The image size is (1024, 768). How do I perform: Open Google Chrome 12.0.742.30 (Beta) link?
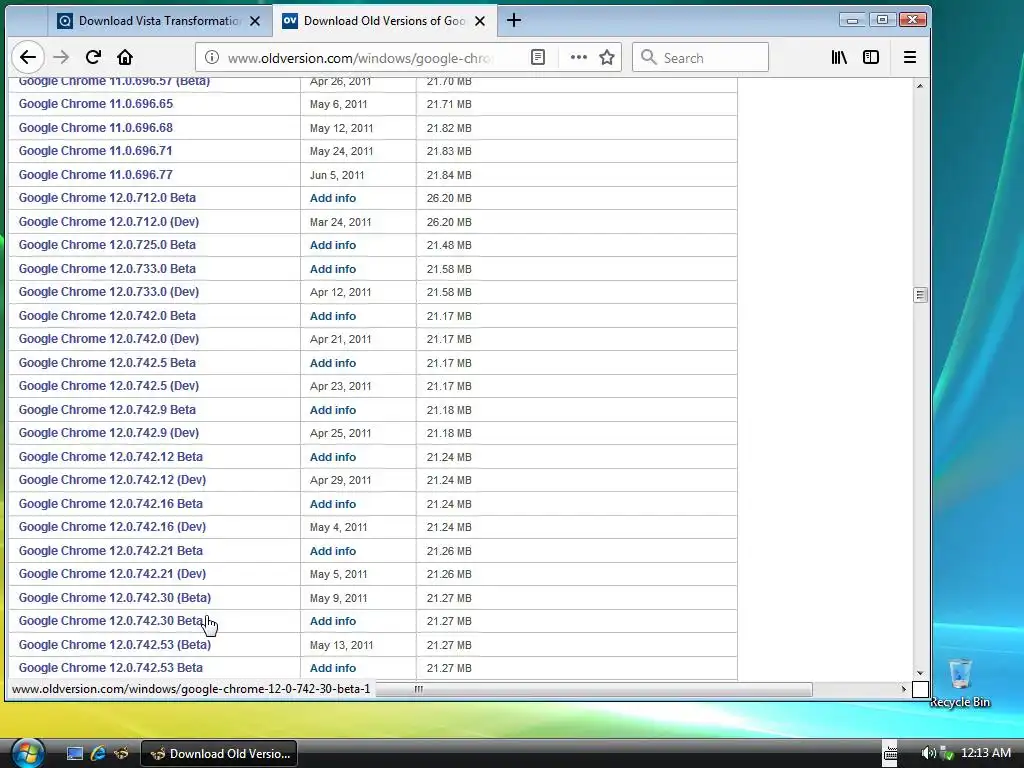pyautogui.click(x=115, y=598)
